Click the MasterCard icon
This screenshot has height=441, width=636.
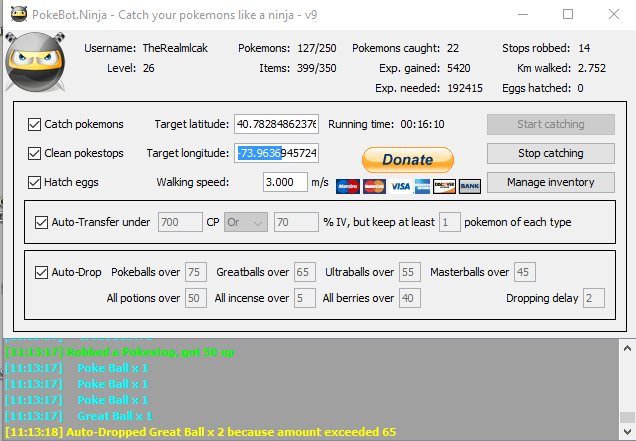[374, 186]
